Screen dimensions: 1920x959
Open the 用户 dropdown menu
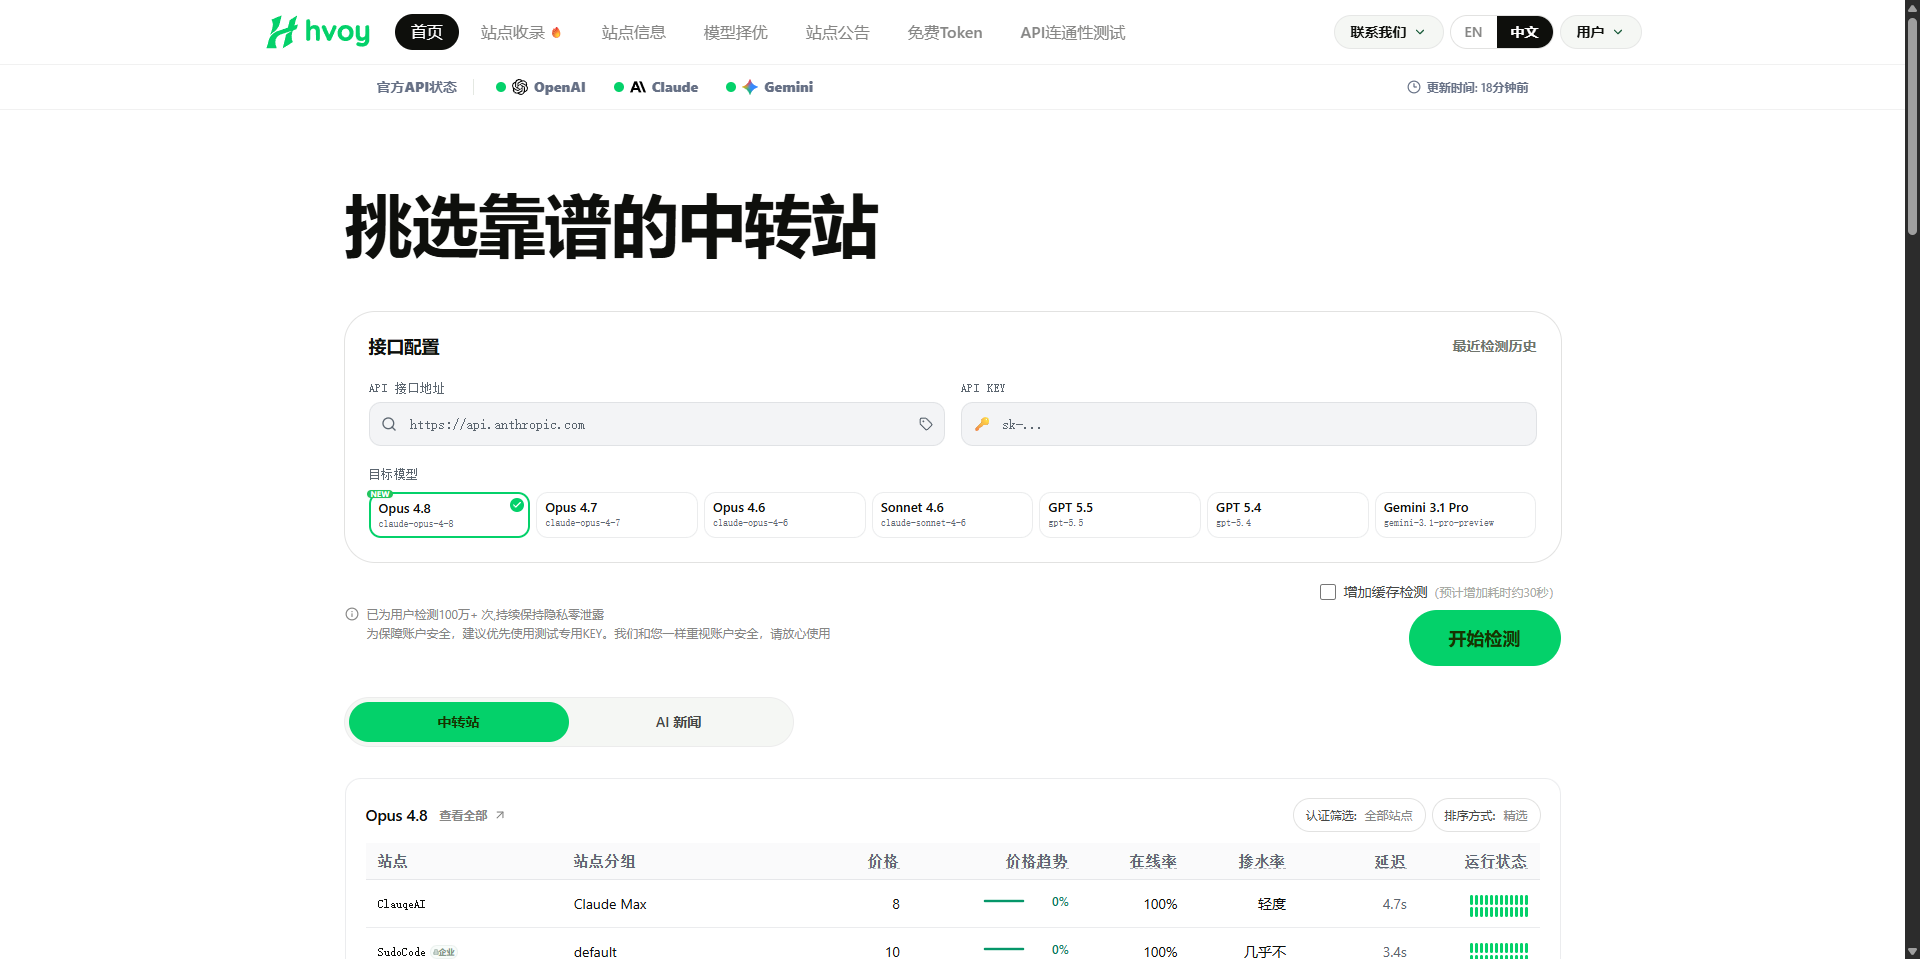pyautogui.click(x=1600, y=32)
